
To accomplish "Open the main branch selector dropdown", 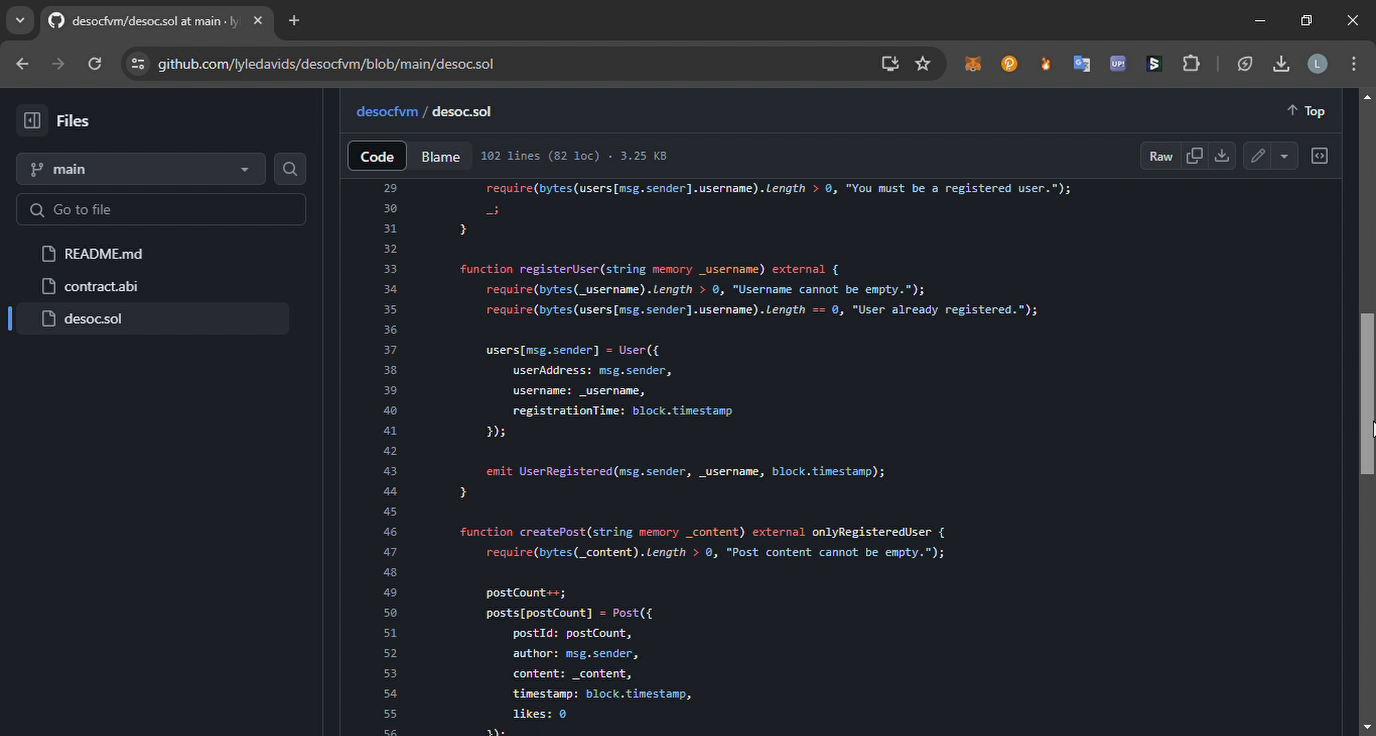I will click(141, 169).
